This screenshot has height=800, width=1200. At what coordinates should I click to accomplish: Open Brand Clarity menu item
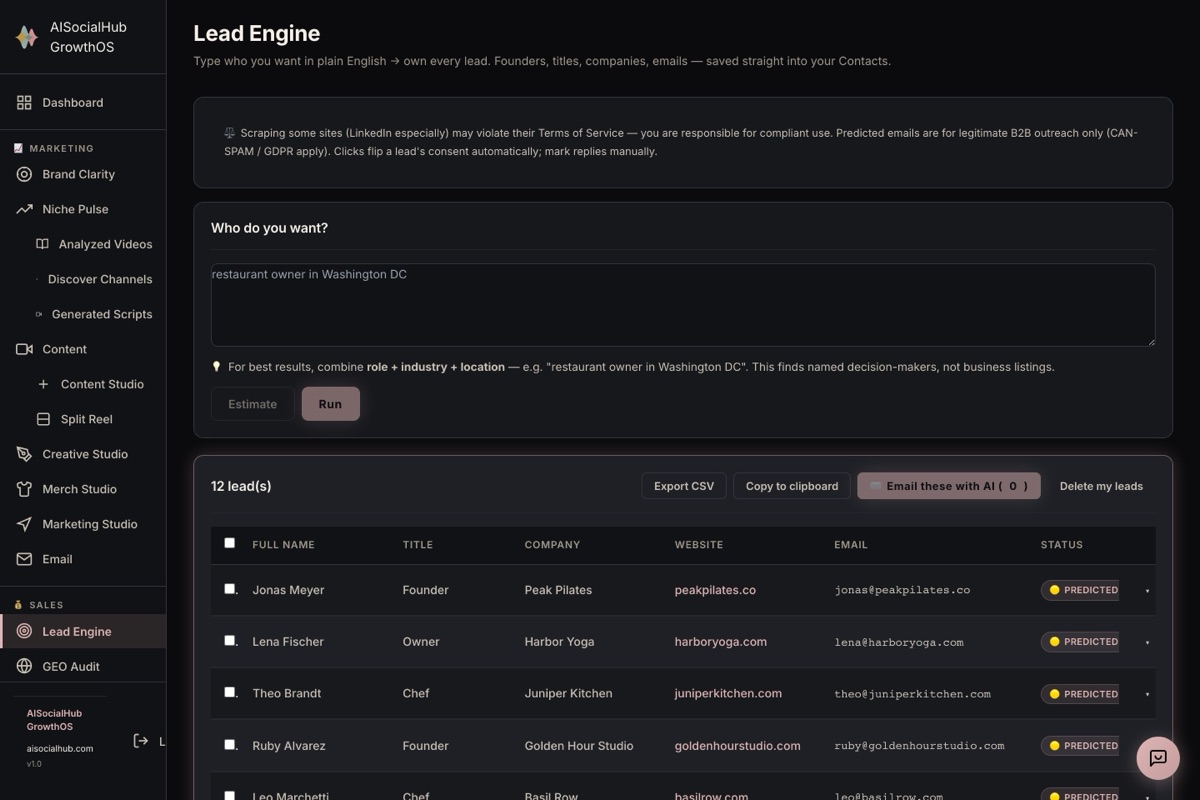point(83,174)
